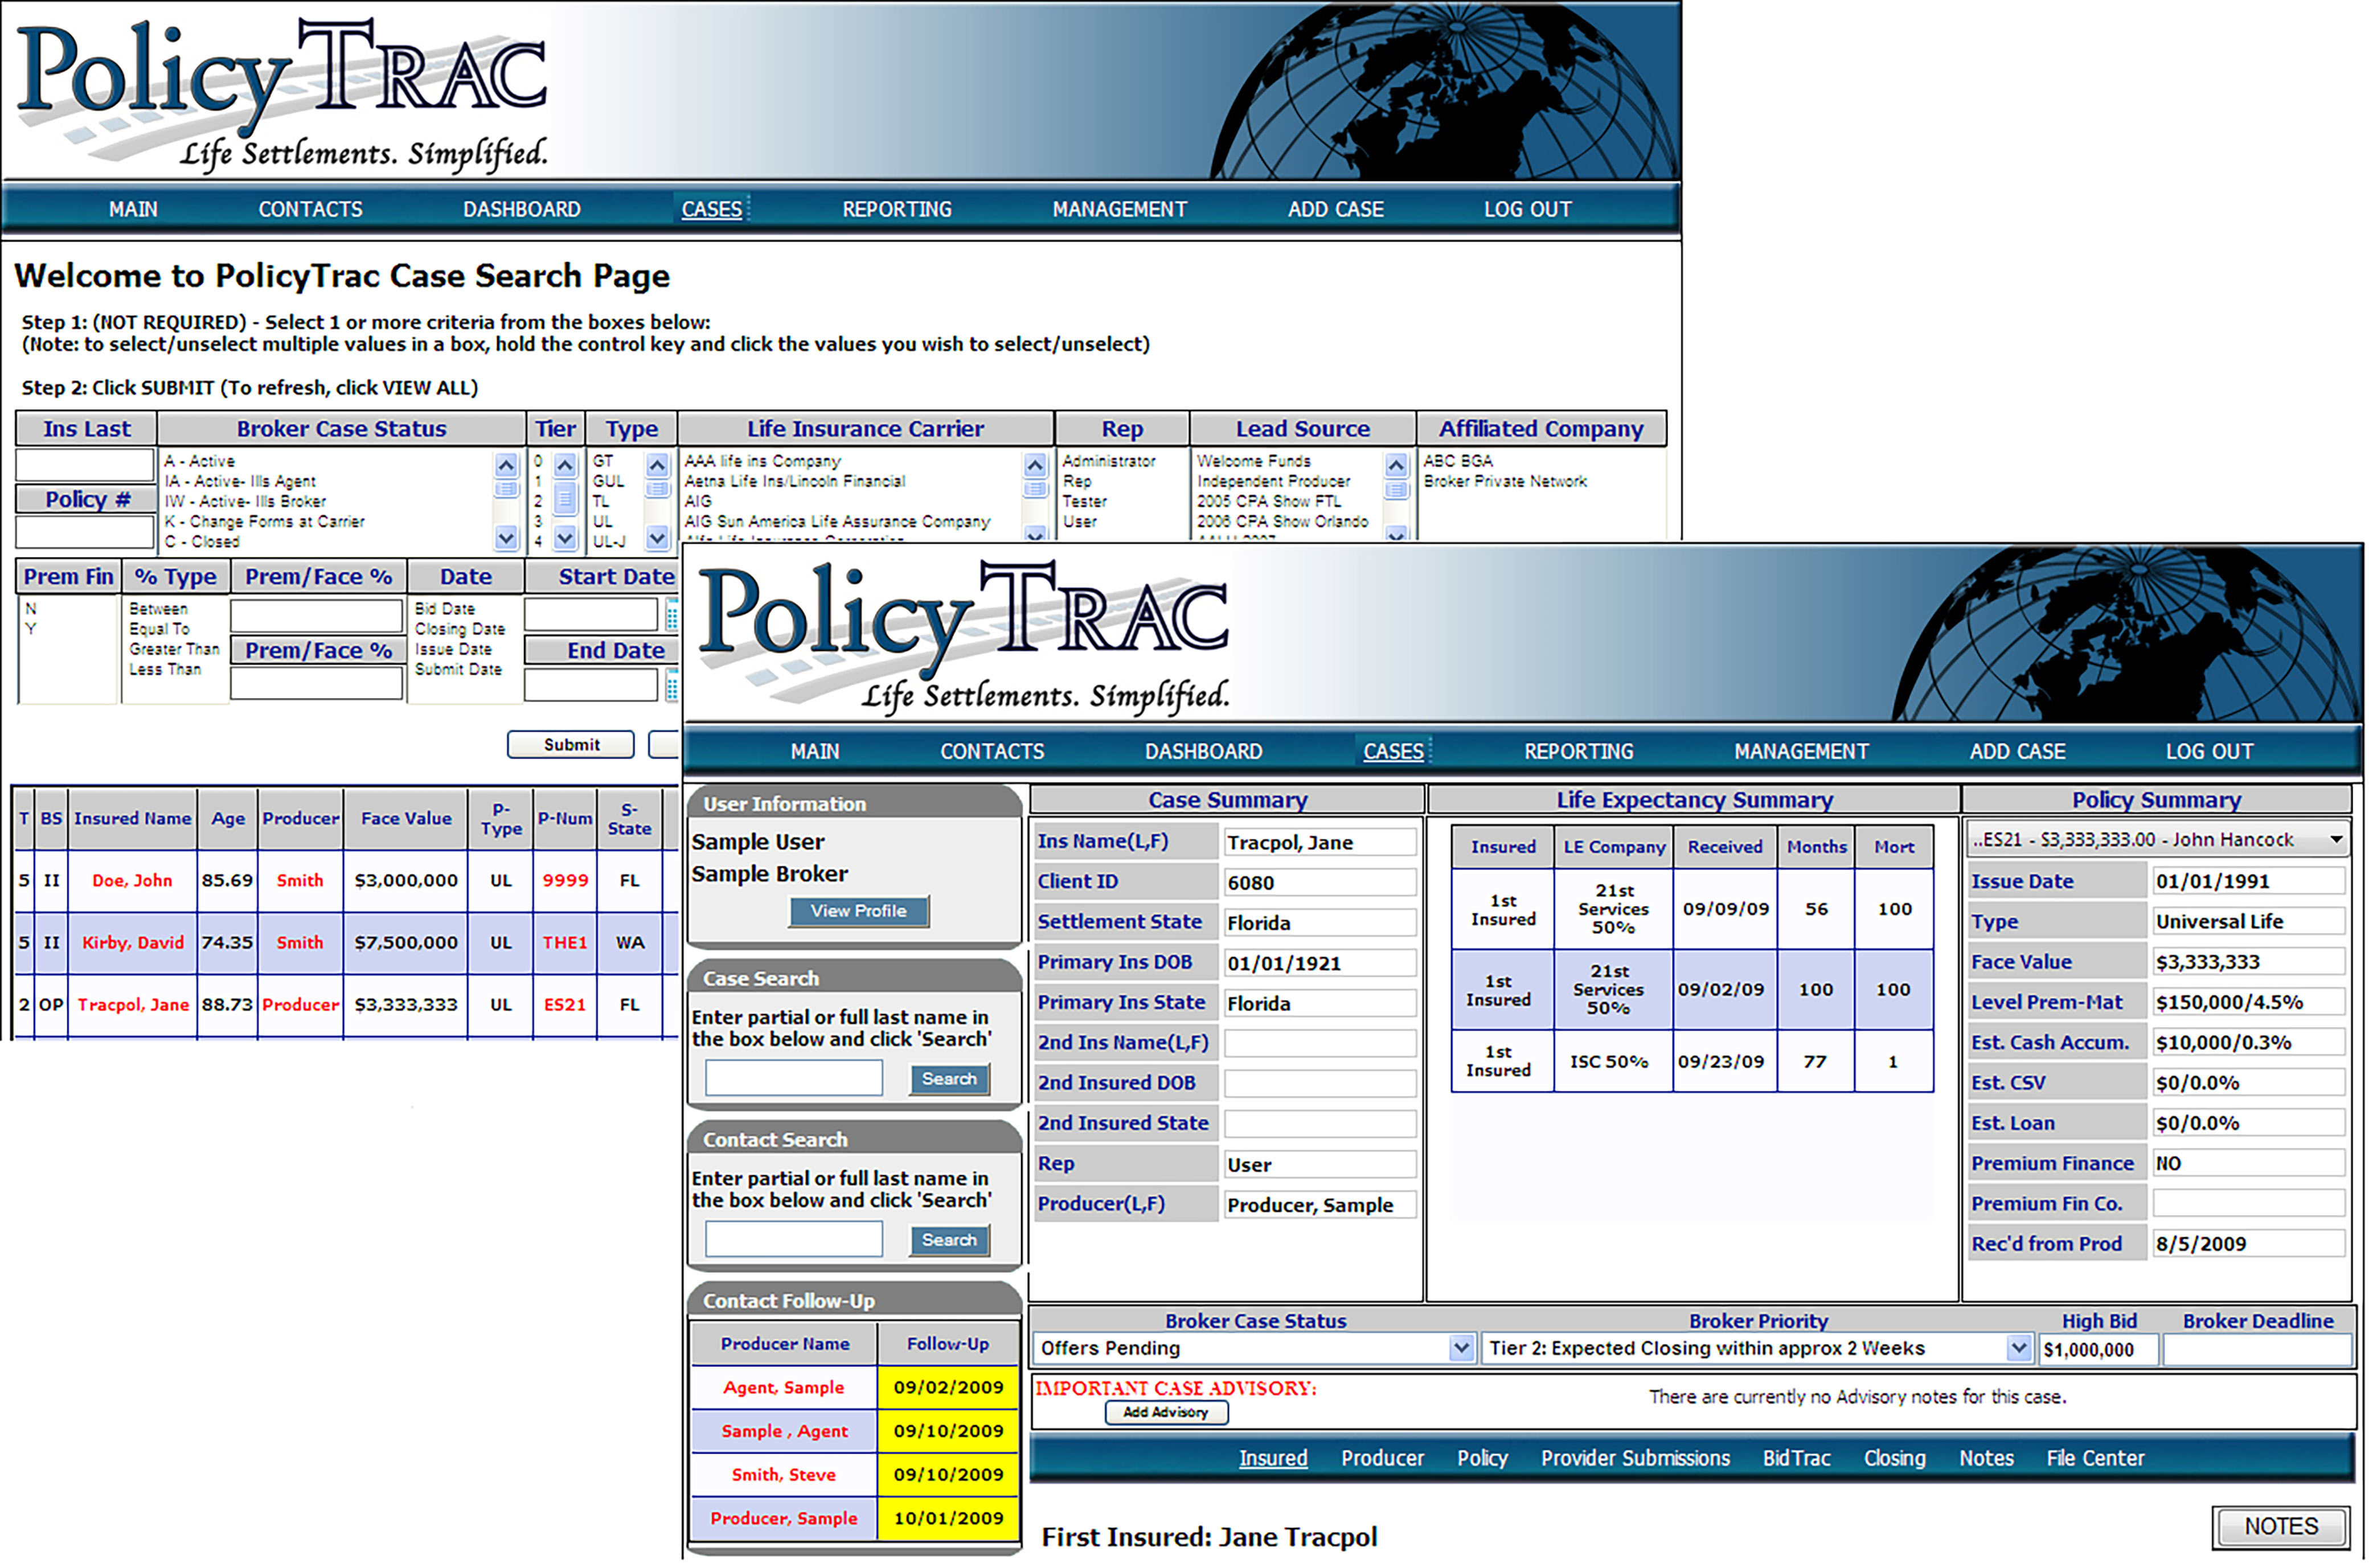2373x1568 pixels.
Task: Switch to the Closing tab
Action: pos(1894,1459)
